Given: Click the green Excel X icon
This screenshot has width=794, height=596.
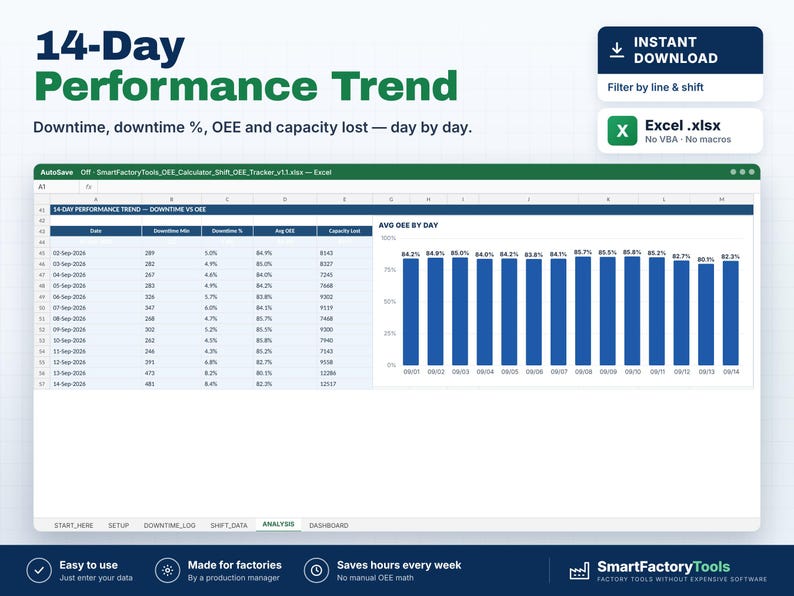Looking at the screenshot, I should pos(622,131).
